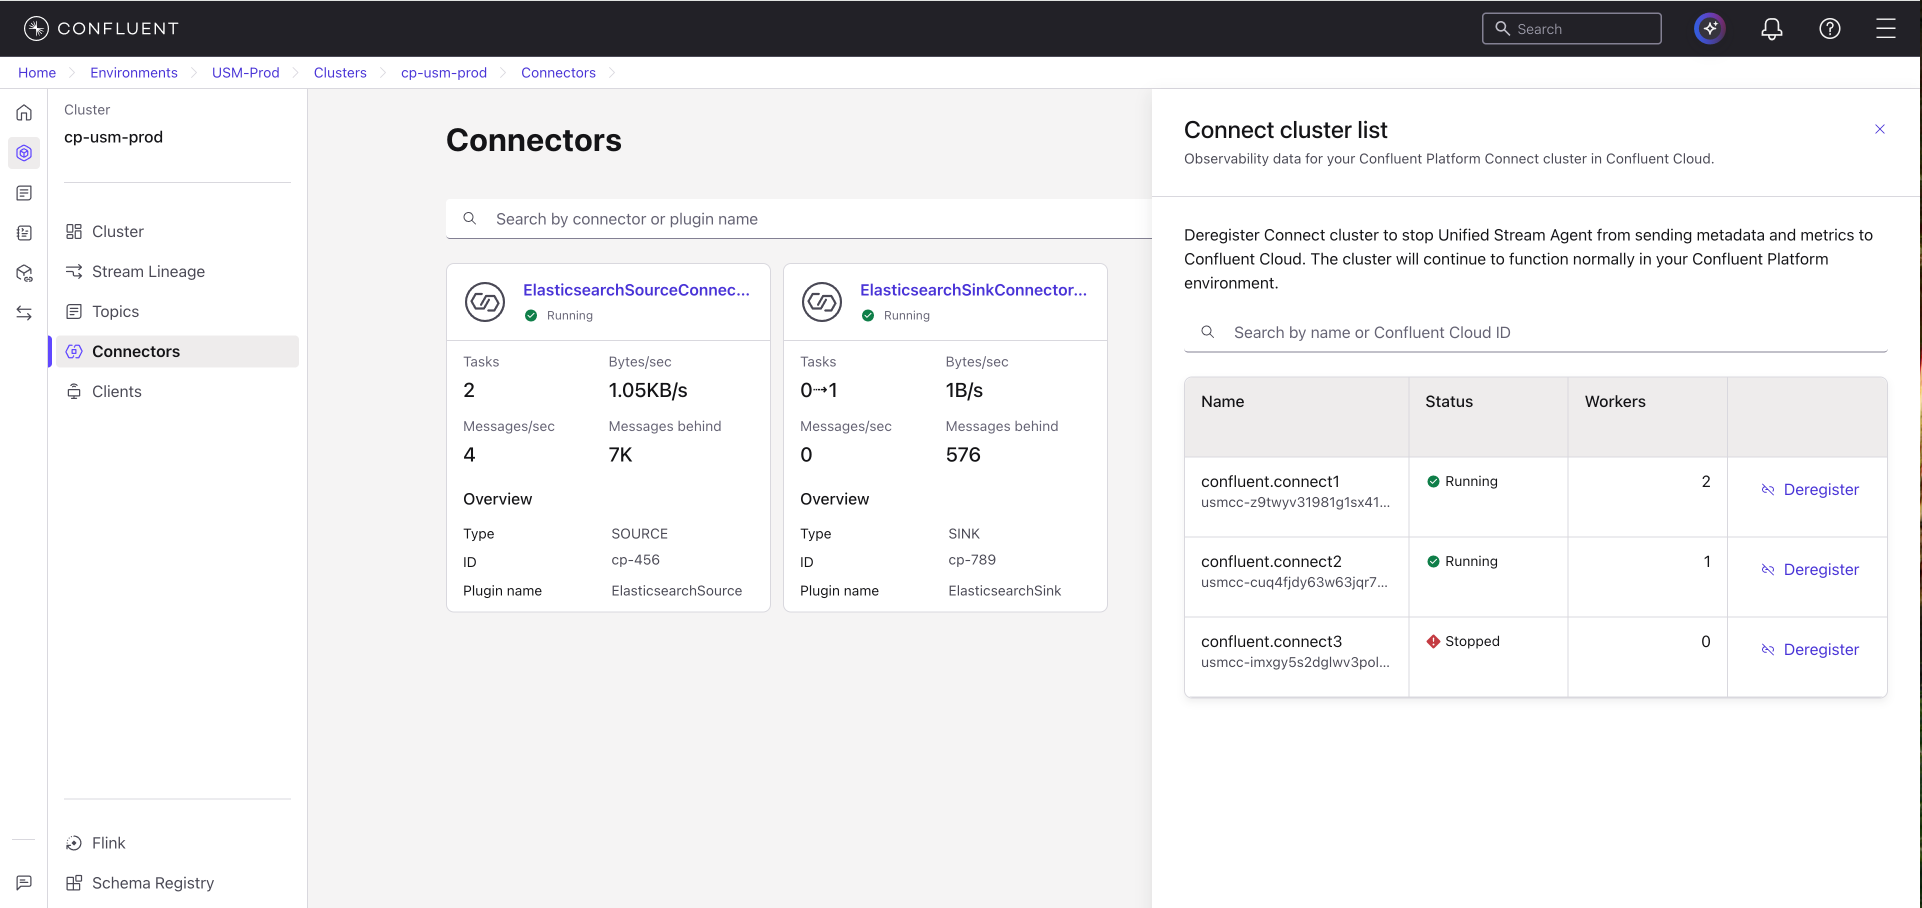The image size is (1922, 908).
Task: Click the ElasticsearchSink plugin name value
Action: (1005, 591)
